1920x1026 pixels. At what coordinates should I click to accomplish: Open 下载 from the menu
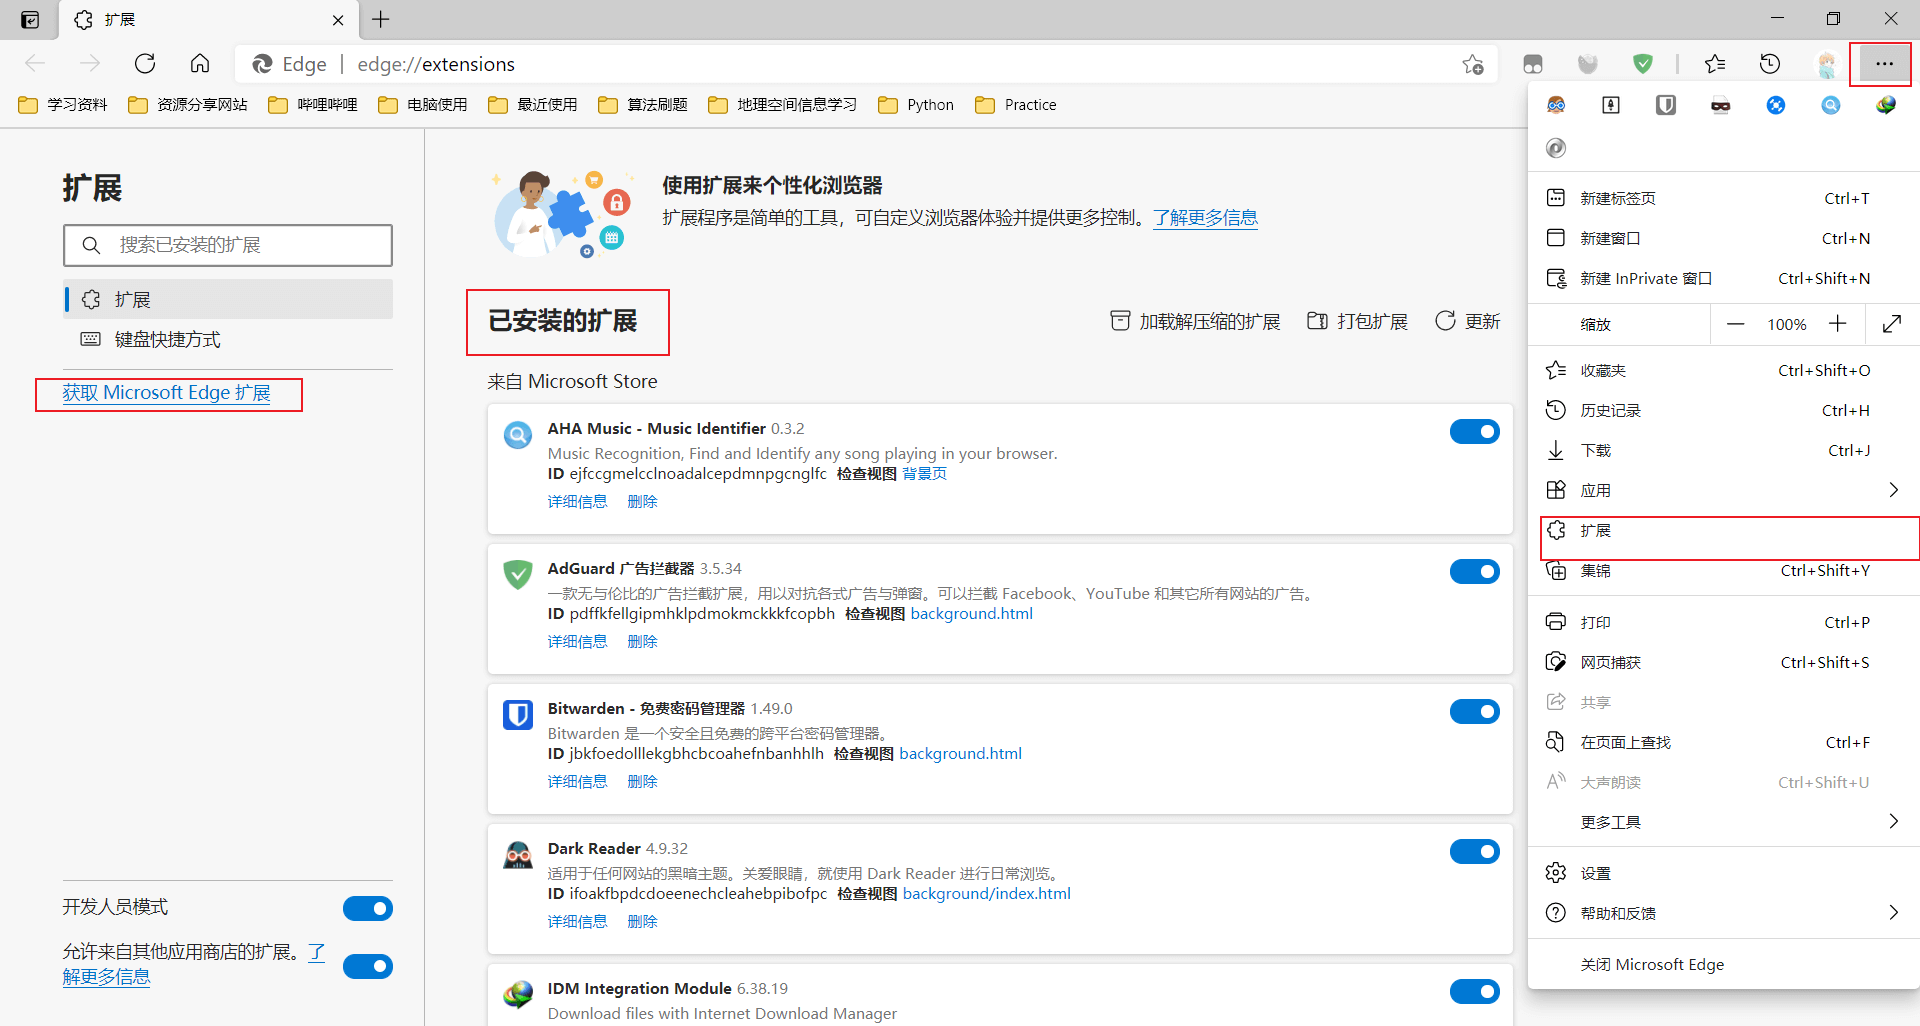1724,450
